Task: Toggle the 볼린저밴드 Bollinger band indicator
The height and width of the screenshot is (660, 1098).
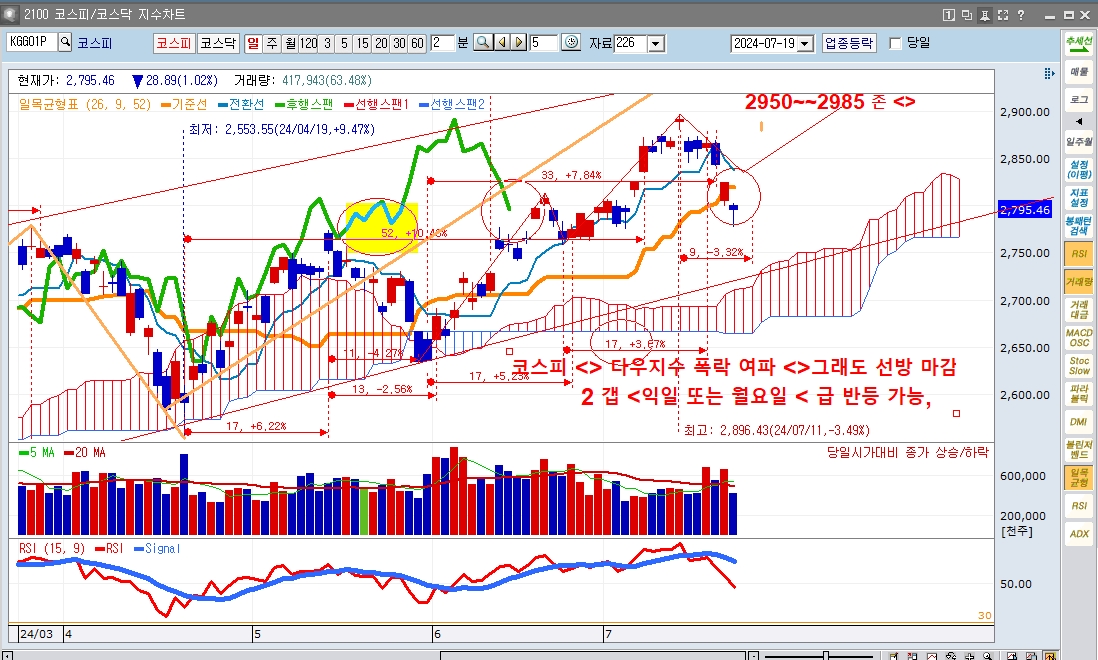Action: coord(1078,449)
